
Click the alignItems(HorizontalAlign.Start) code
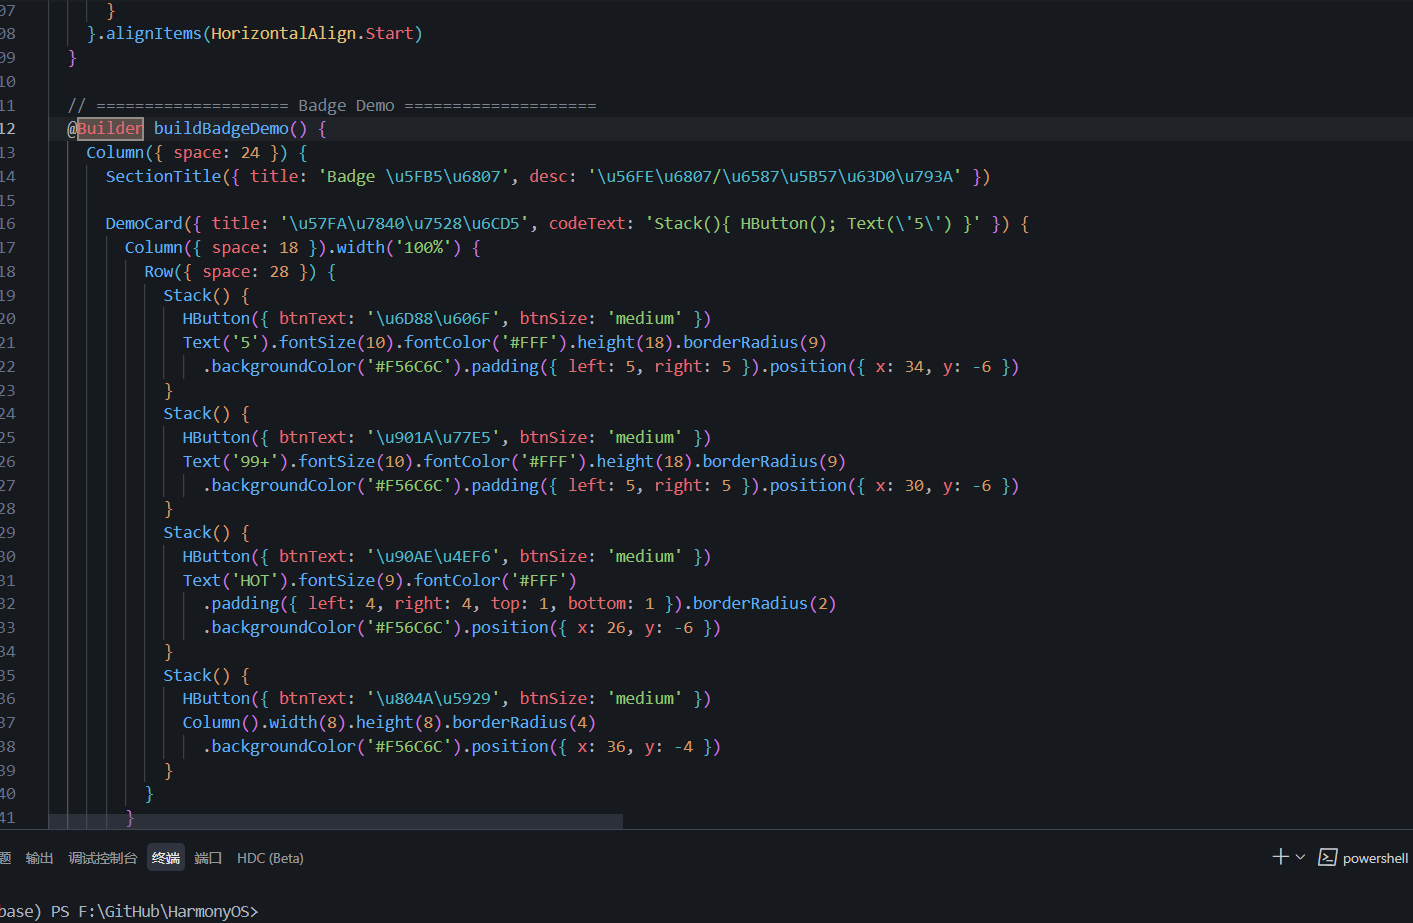[x=264, y=33]
